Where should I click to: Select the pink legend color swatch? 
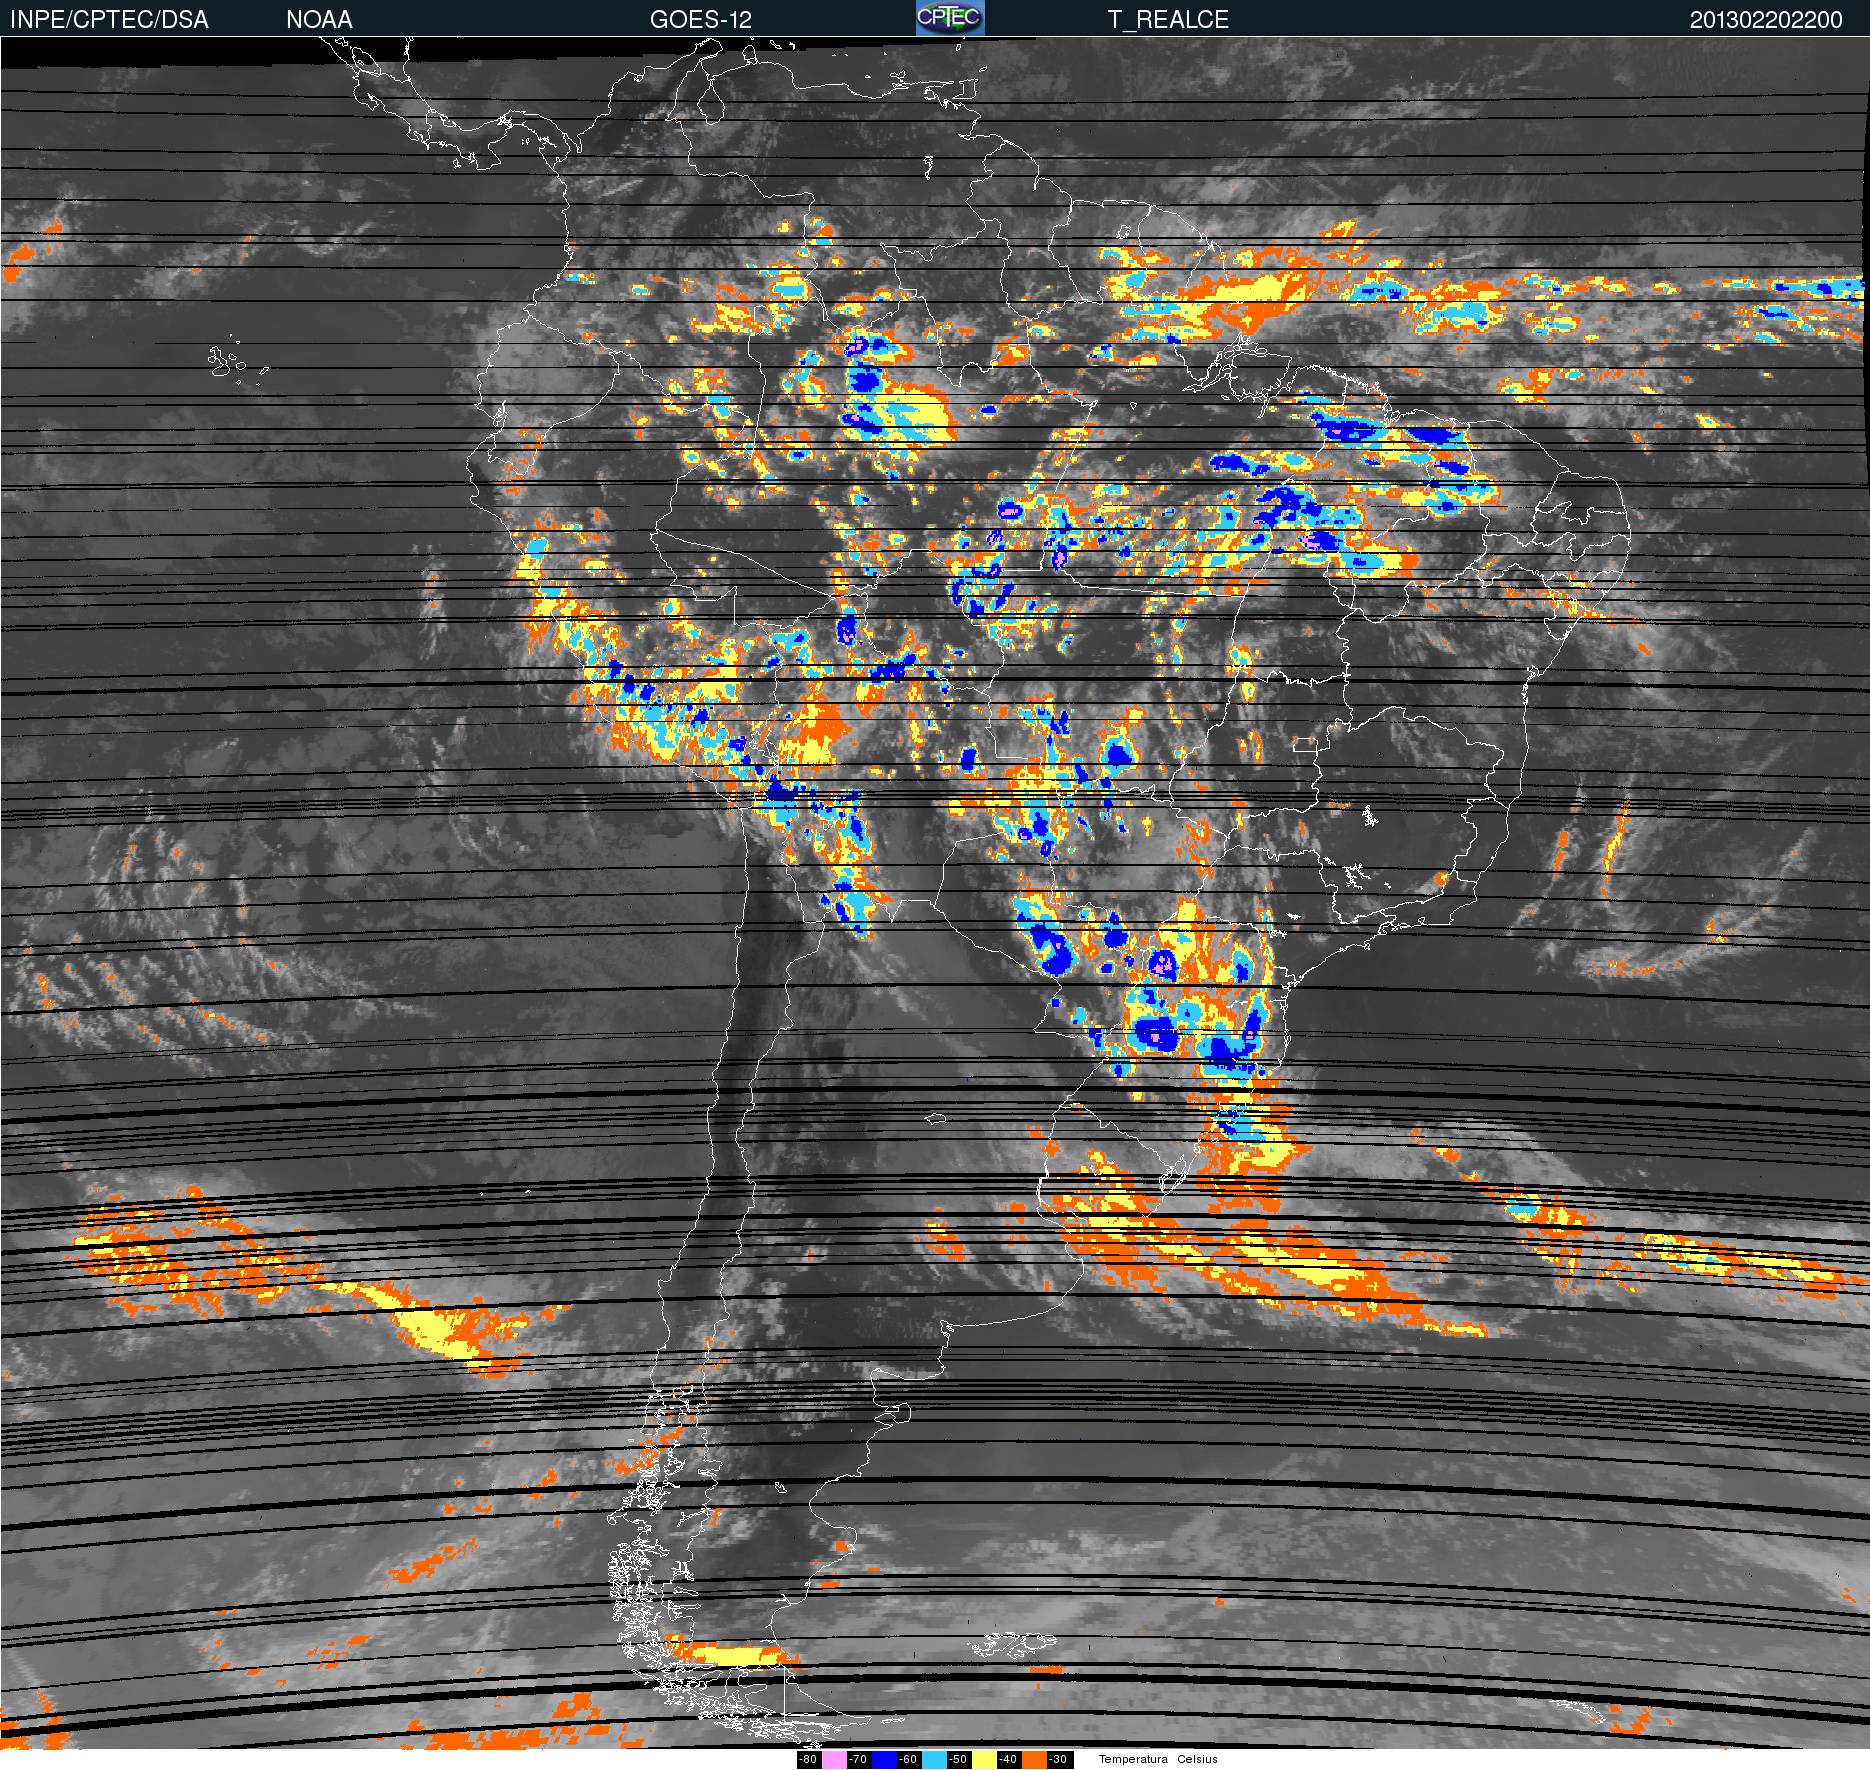834,1759
